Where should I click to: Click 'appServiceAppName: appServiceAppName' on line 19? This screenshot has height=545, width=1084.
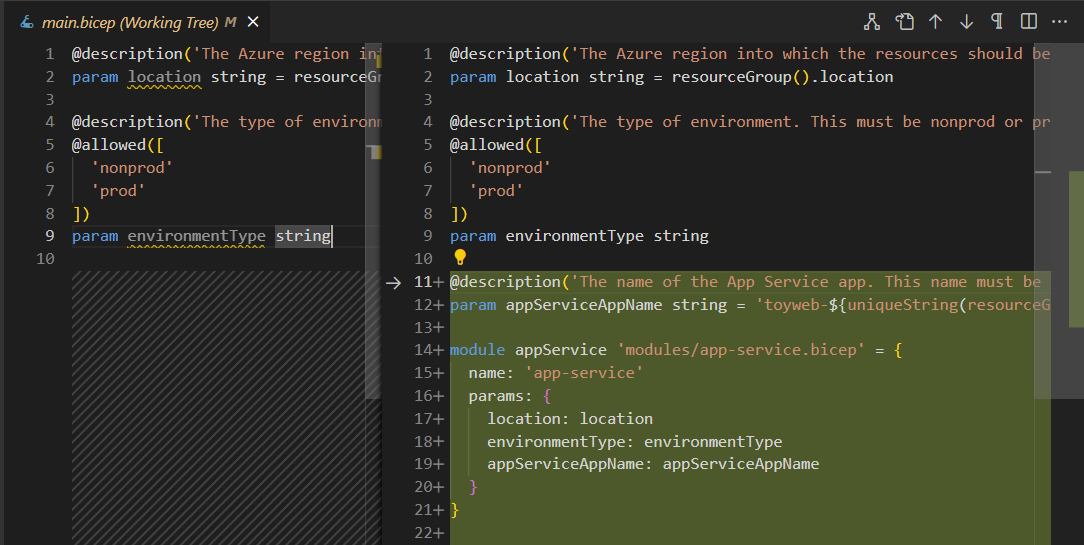tap(653, 464)
